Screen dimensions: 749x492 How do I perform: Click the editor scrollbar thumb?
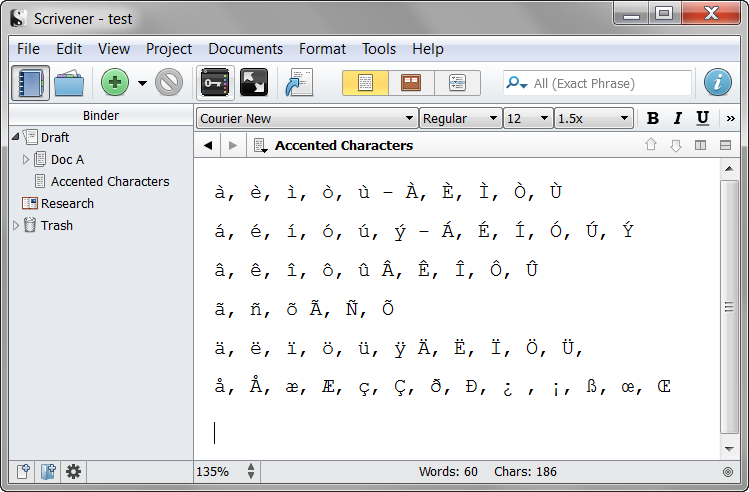click(729, 306)
